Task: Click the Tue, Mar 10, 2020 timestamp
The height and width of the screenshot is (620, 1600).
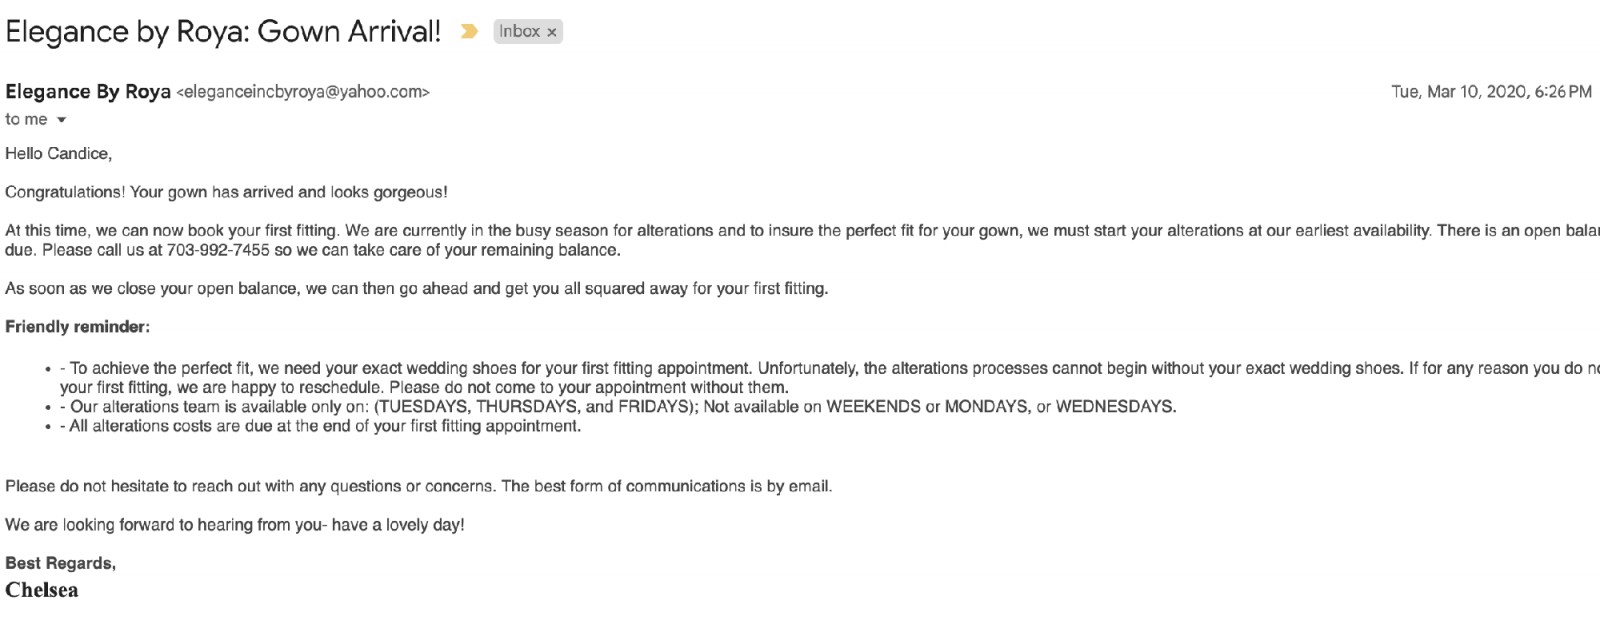Action: click(1491, 92)
